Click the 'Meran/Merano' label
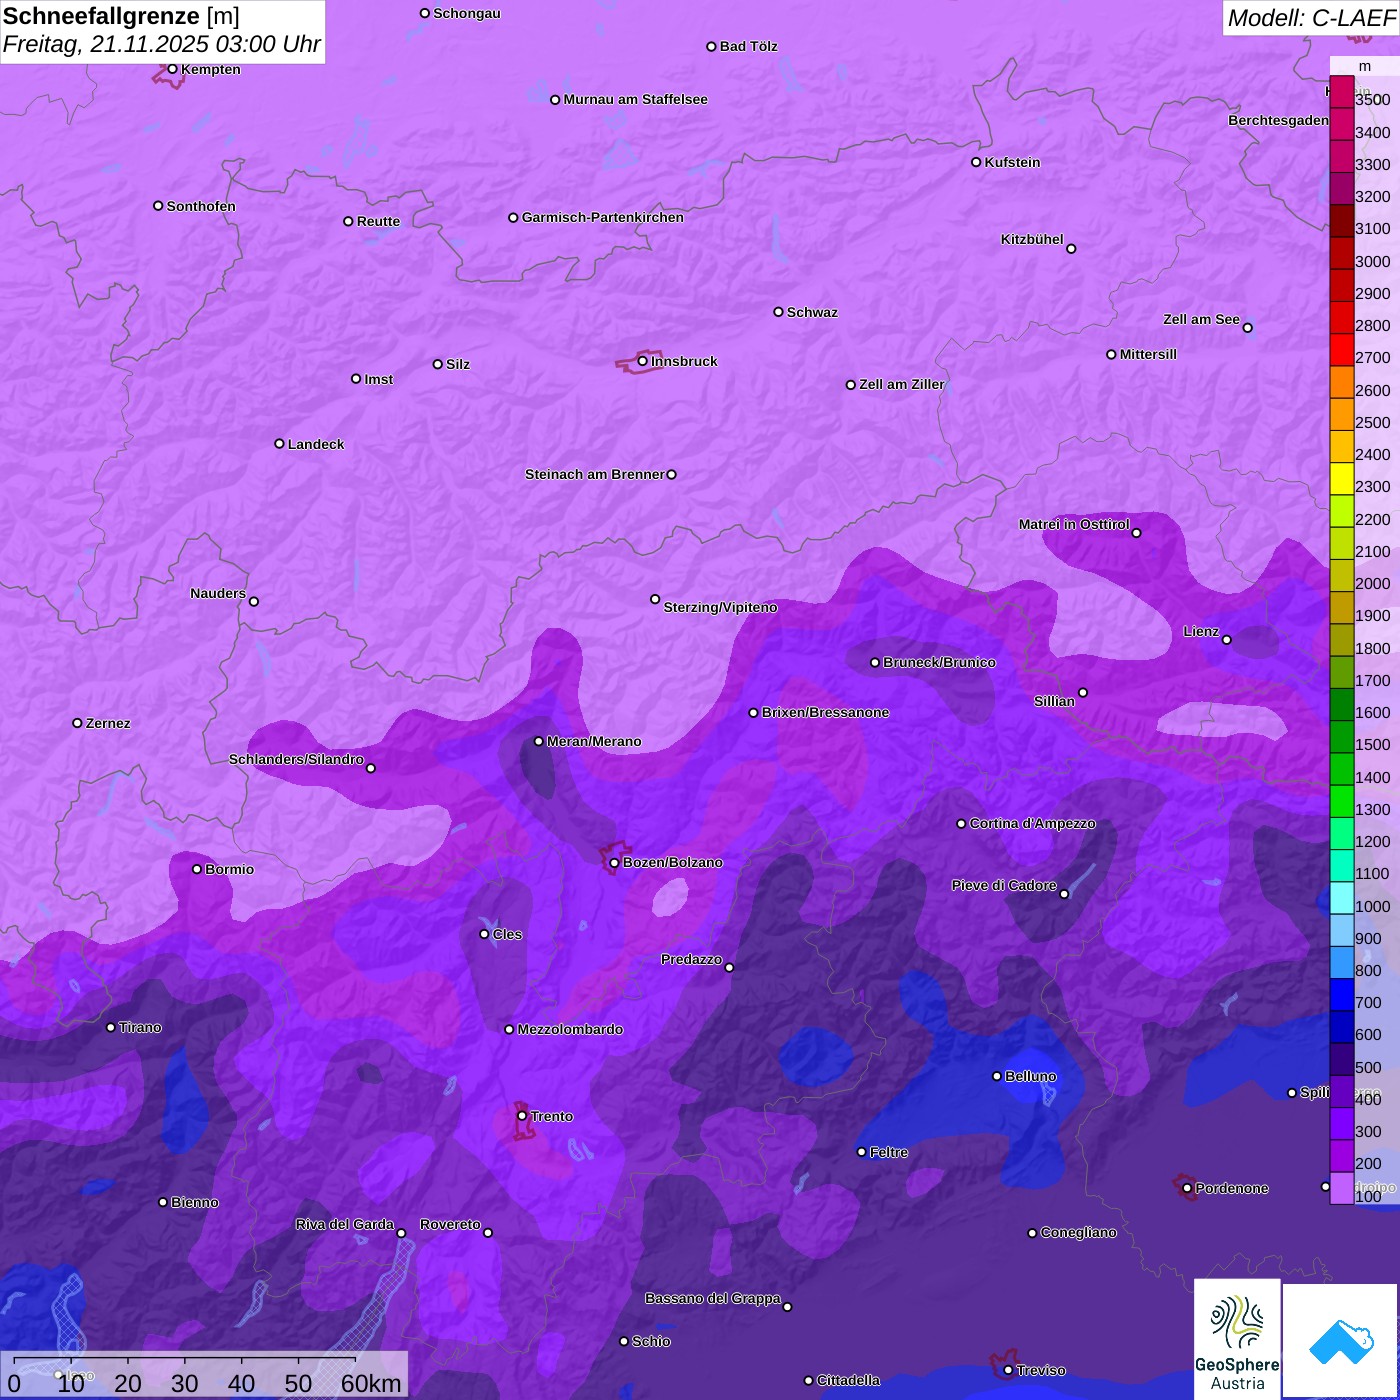The image size is (1400, 1400). (594, 741)
